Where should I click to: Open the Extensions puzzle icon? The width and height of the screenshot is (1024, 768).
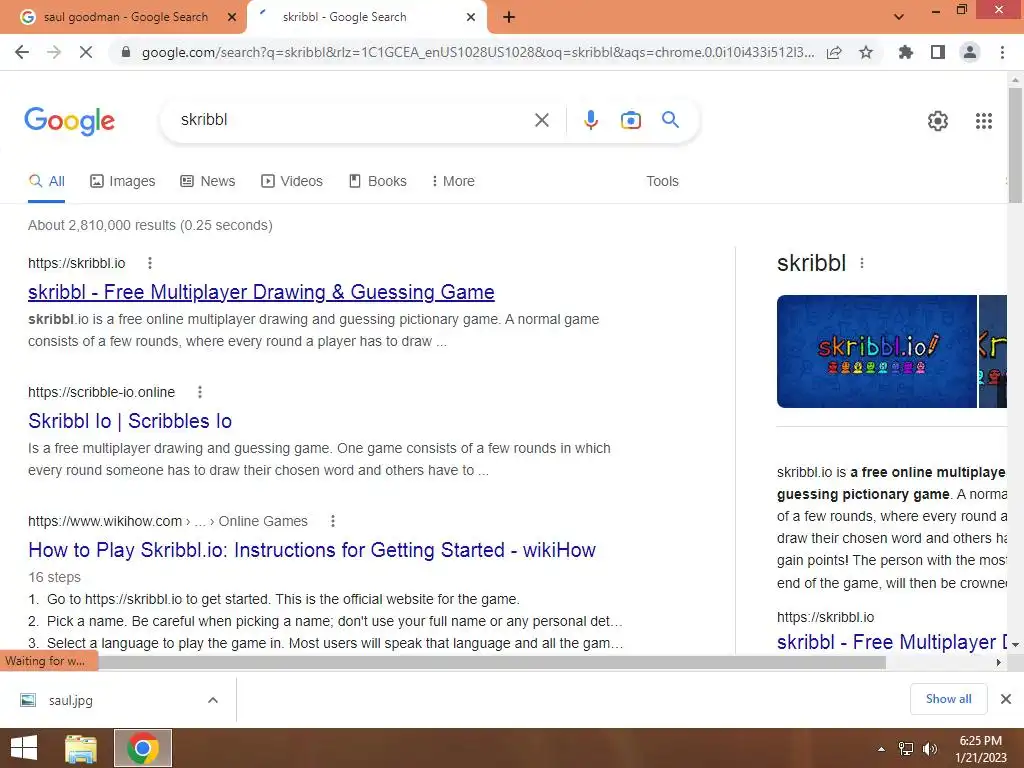(x=905, y=52)
